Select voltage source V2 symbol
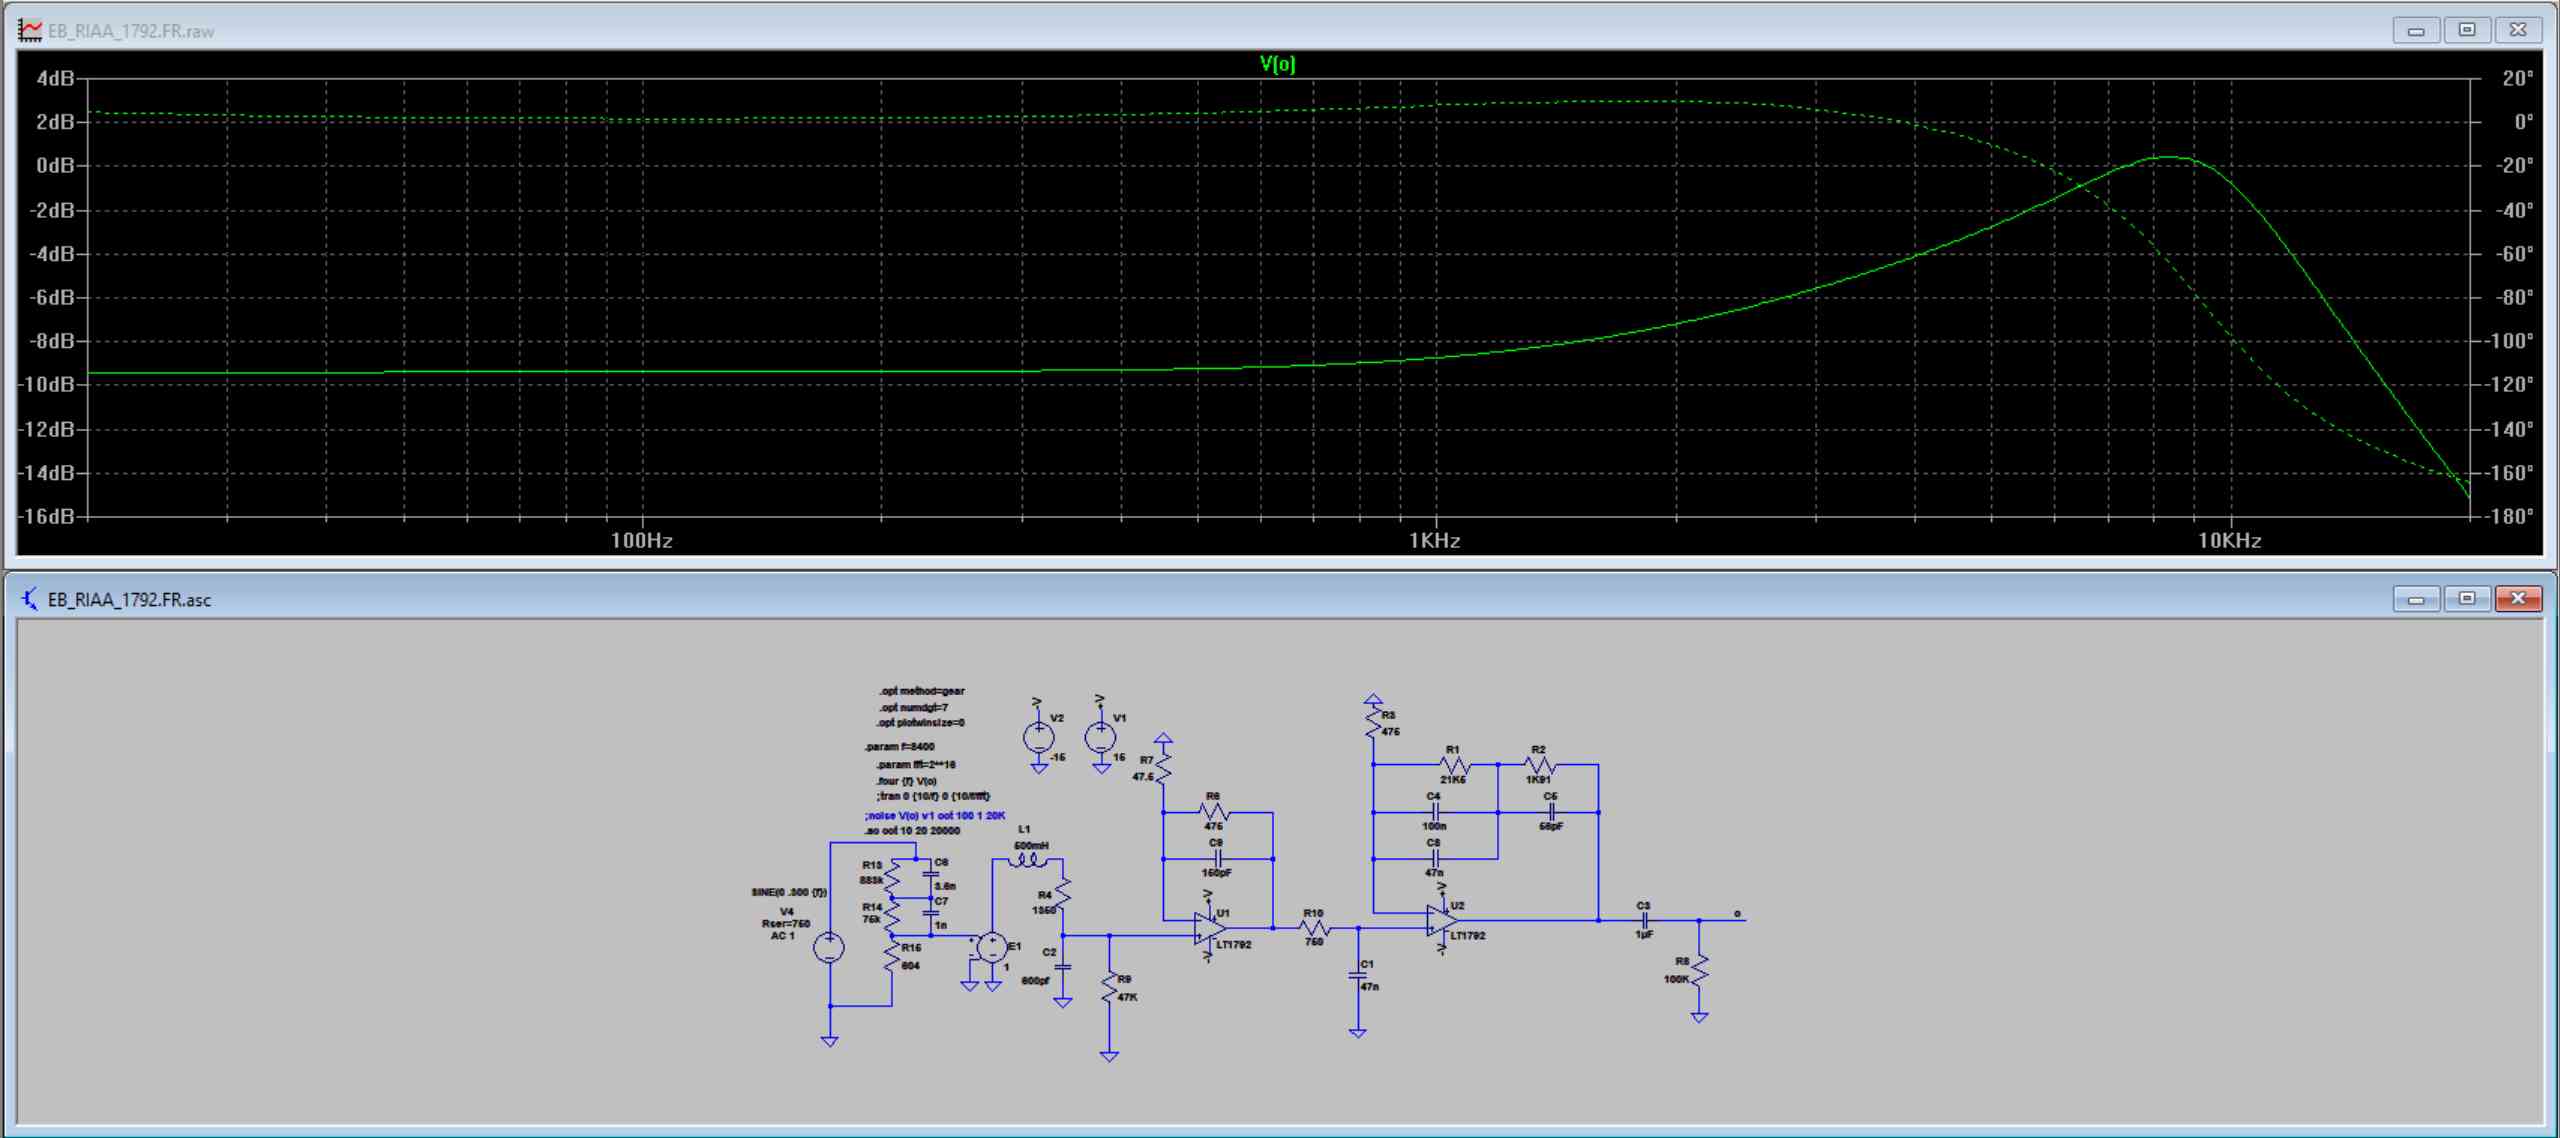The image size is (2560, 1138). coord(1039,738)
